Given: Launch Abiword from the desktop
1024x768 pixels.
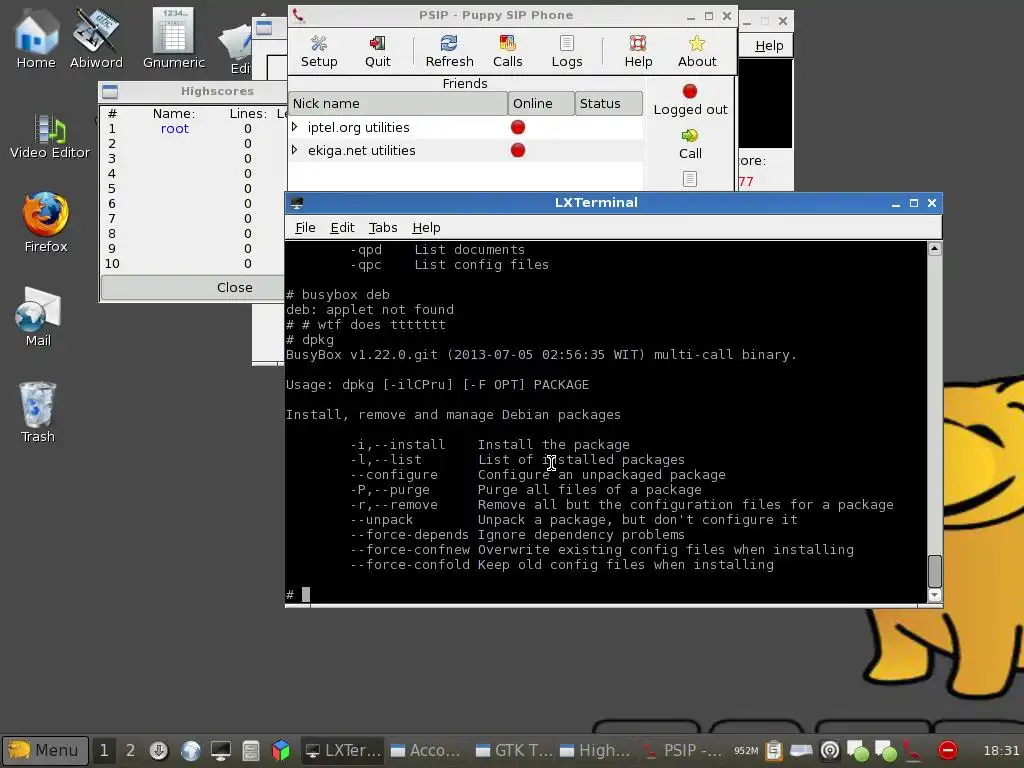Looking at the screenshot, I should click(x=96, y=38).
